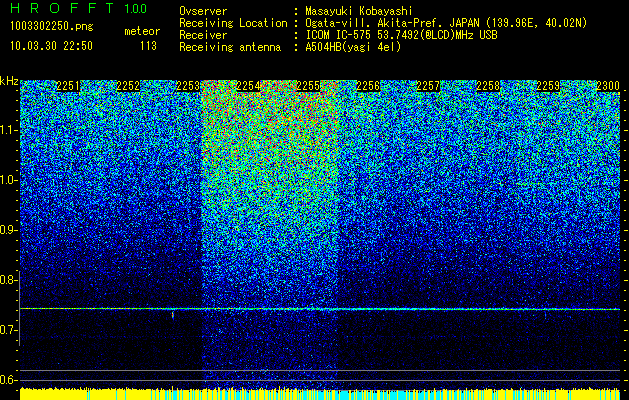Click the 2256 time marker
Image resolution: width=629 pixels, height=400 pixels.
[x=368, y=86]
